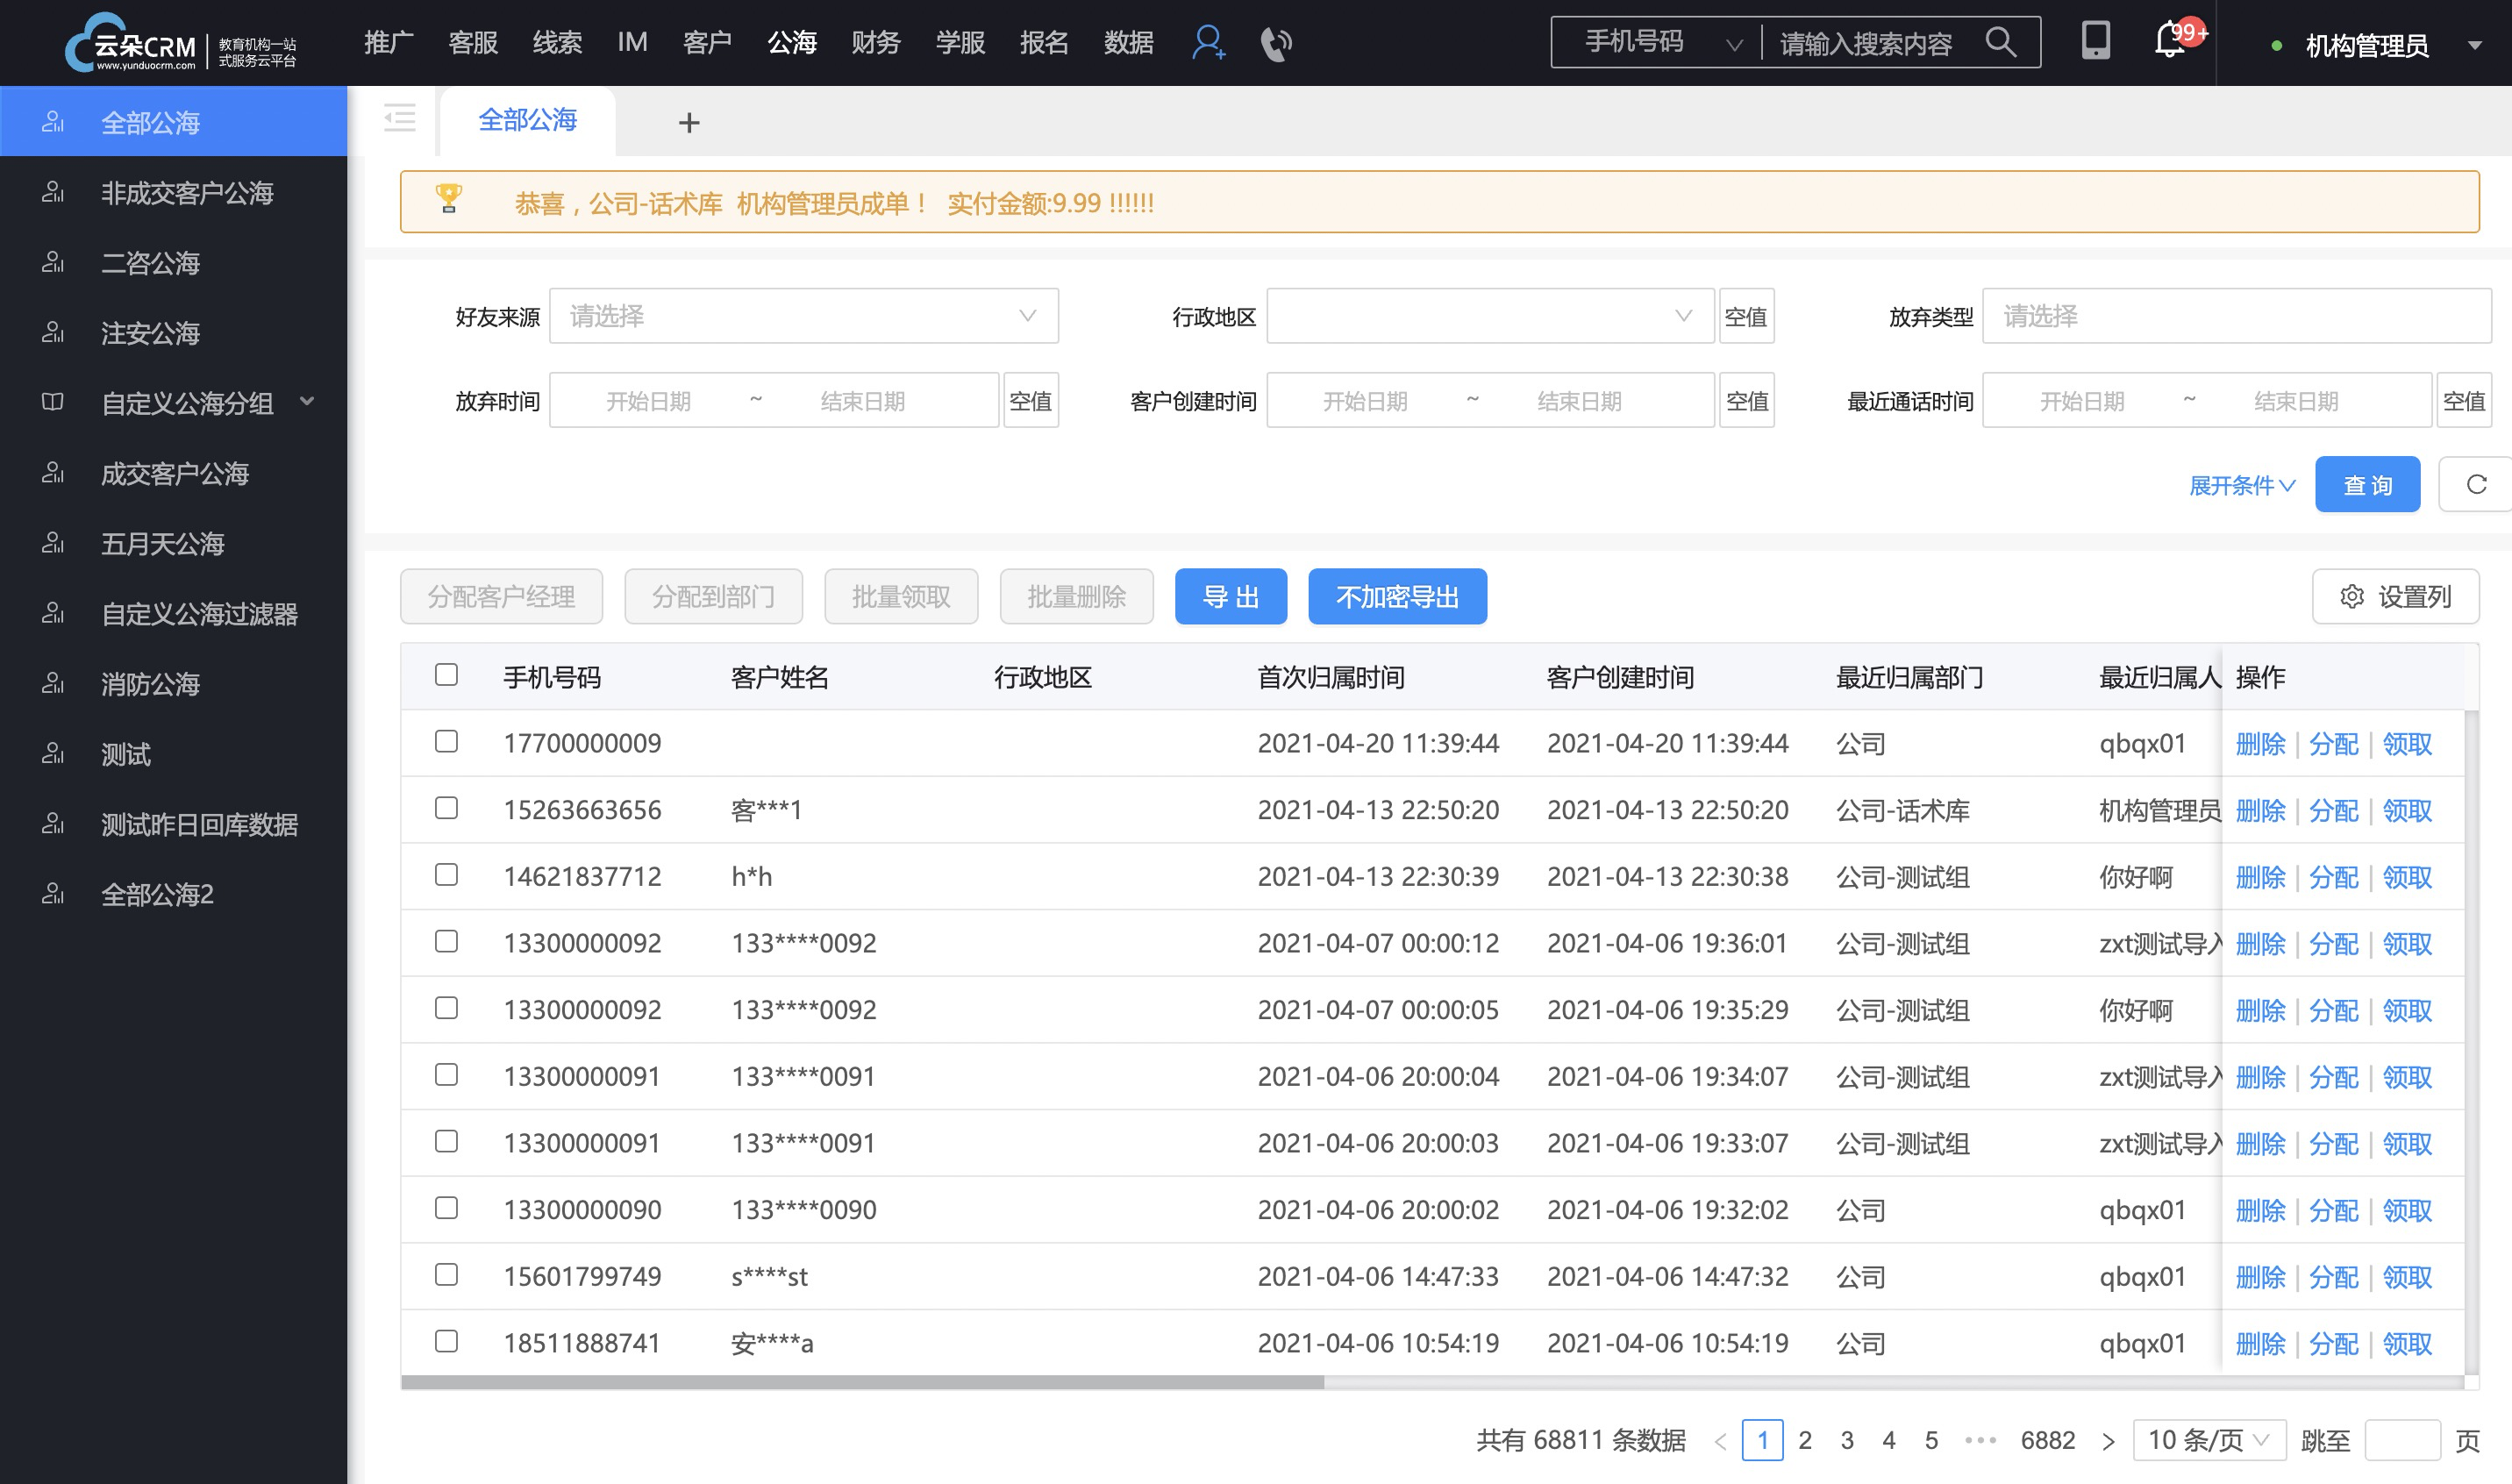Click the 查询 search button
This screenshot has width=2512, height=1484.
(2371, 486)
